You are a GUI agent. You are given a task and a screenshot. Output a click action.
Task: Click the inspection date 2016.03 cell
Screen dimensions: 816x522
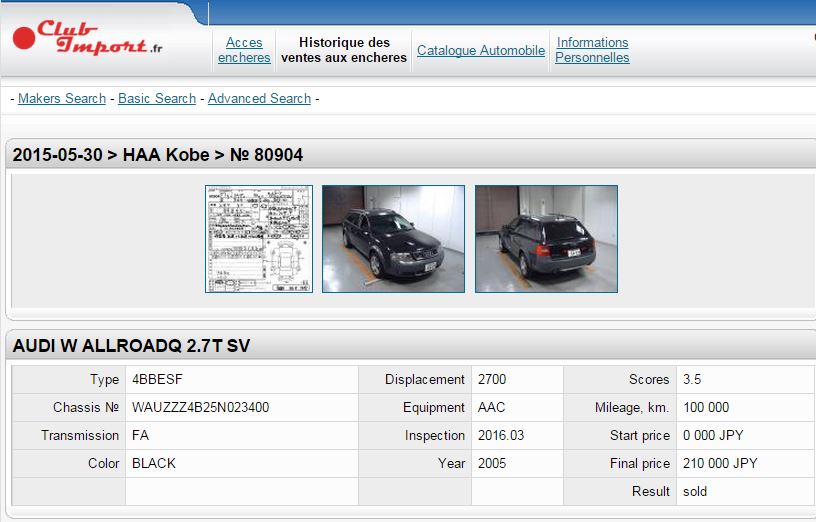point(500,436)
